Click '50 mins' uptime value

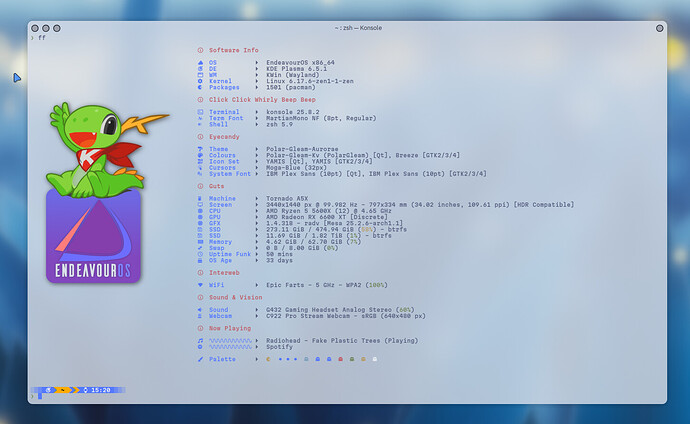279,254
